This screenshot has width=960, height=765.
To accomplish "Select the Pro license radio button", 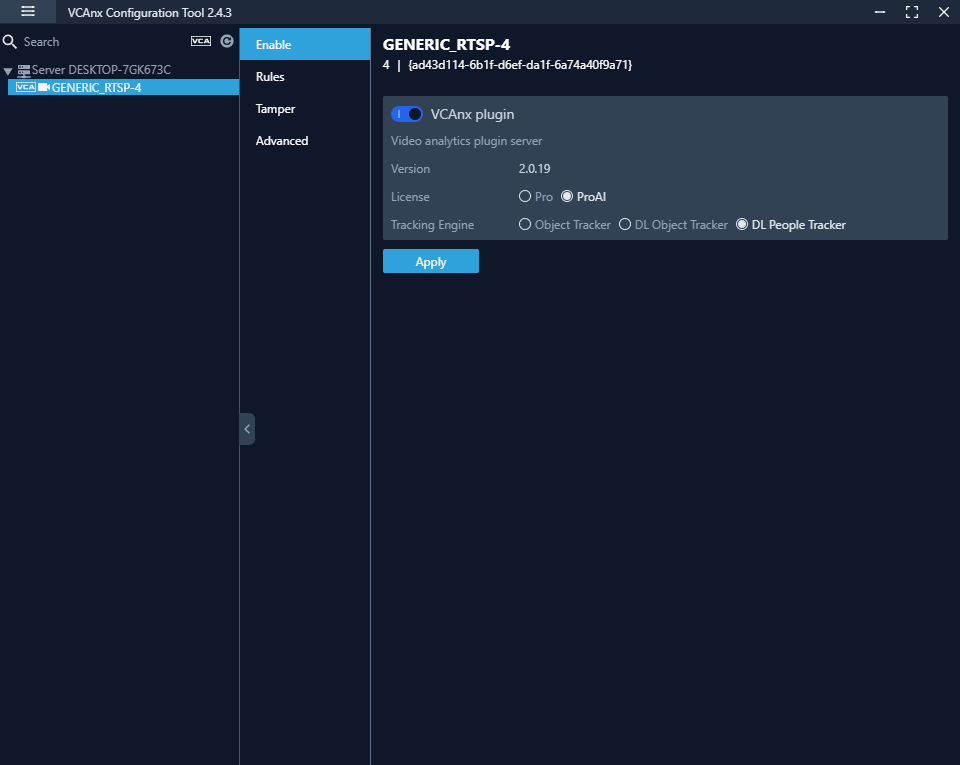I will 525,197.
